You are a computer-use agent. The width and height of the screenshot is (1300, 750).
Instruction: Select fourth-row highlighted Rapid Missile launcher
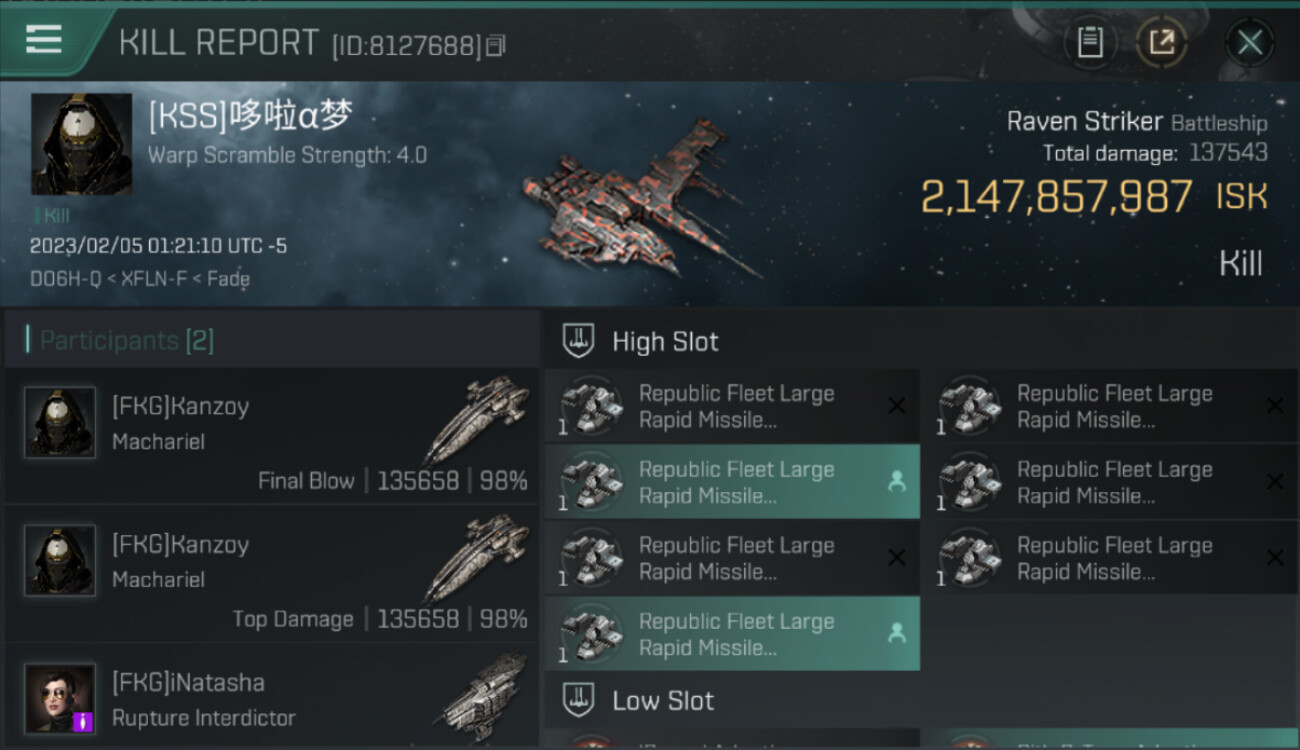click(732, 634)
